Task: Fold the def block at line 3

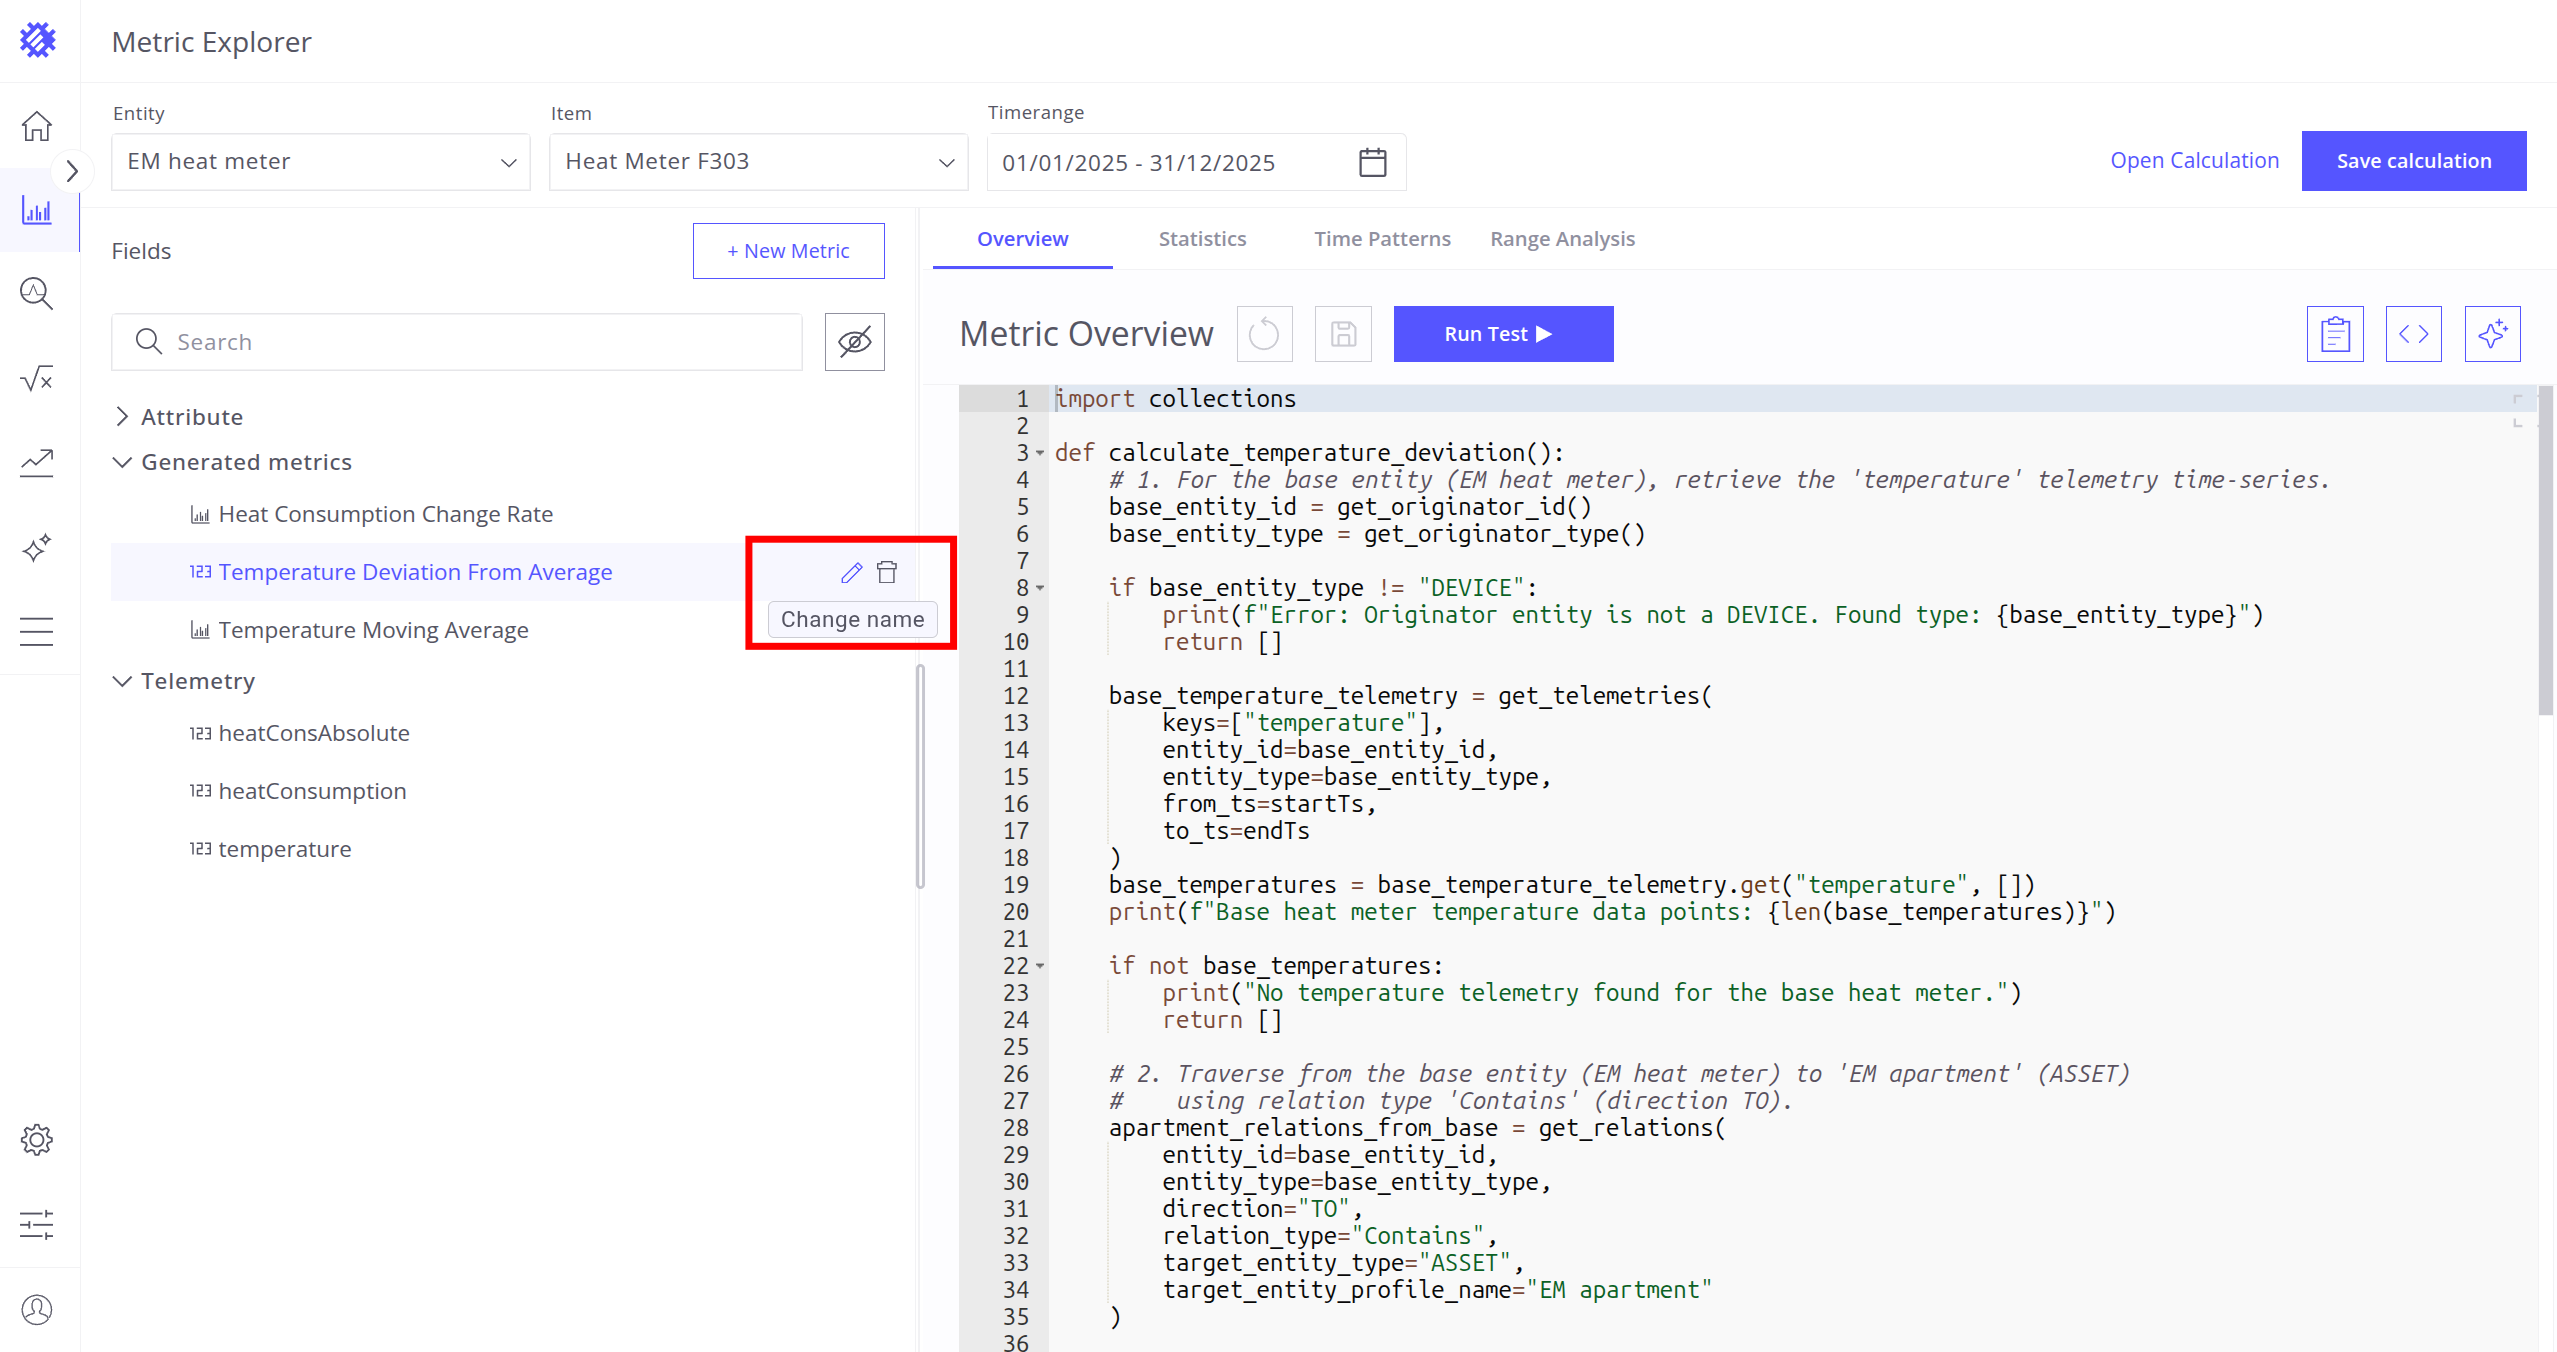Action: (x=1040, y=454)
